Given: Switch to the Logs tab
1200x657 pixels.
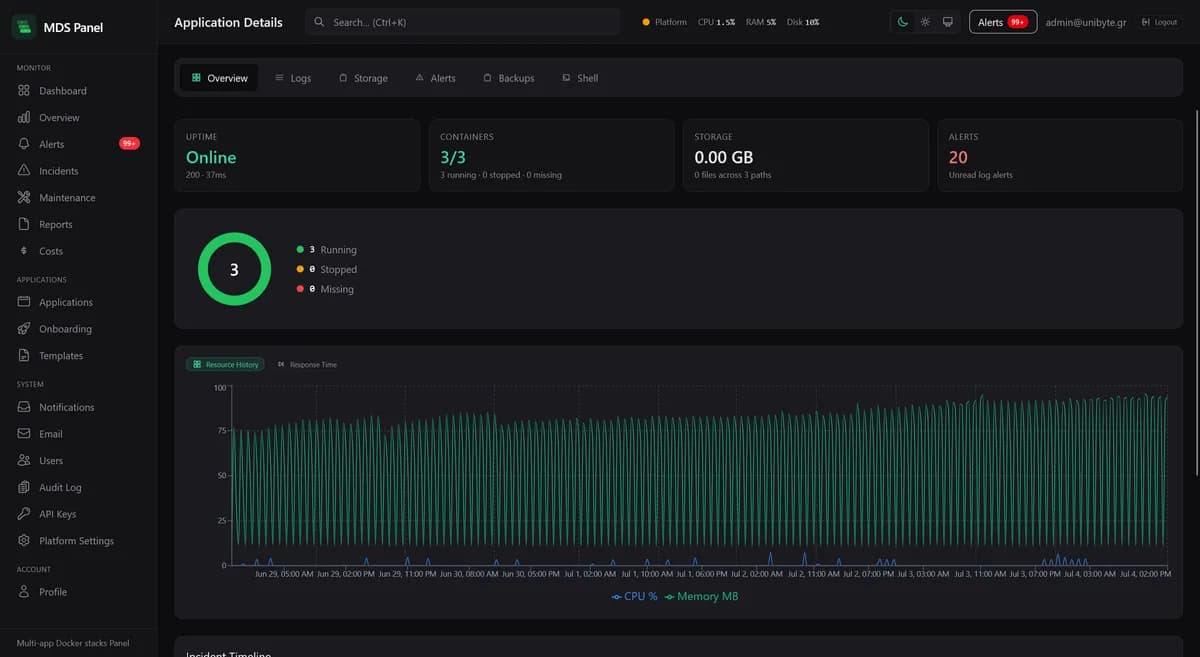Looking at the screenshot, I should coord(293,78).
